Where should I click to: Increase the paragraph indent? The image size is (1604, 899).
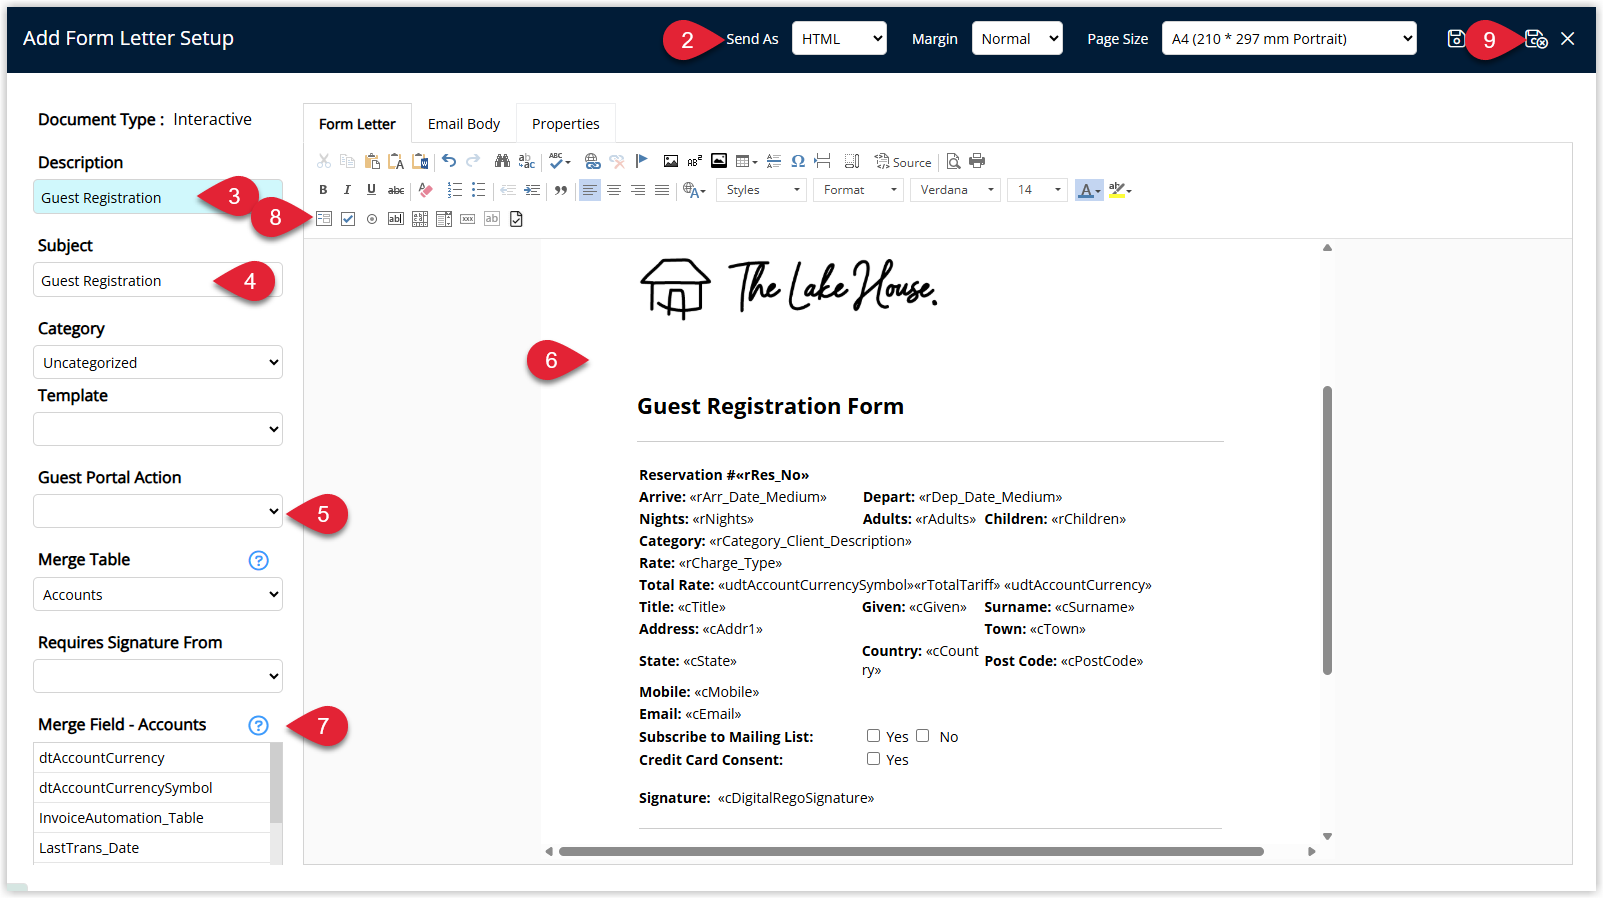(532, 190)
